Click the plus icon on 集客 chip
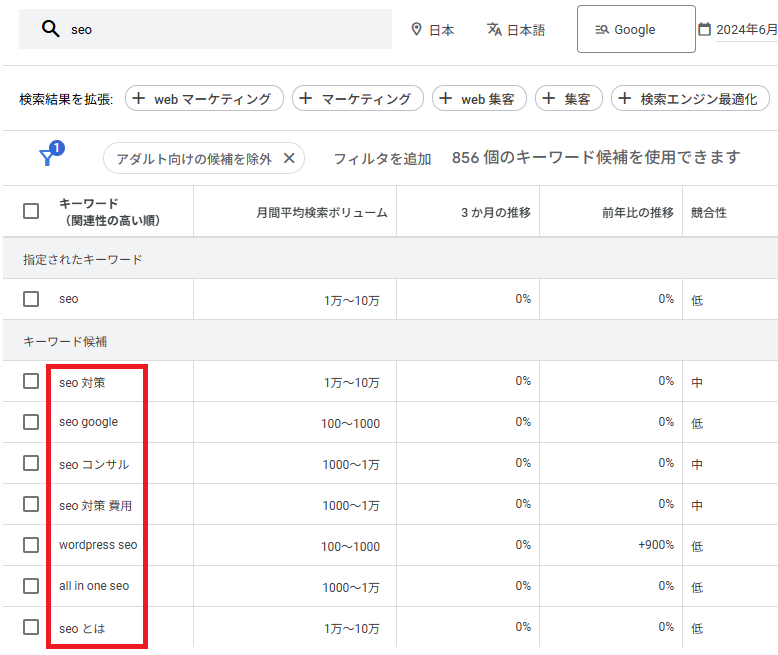The width and height of the screenshot is (778, 655). (548, 98)
